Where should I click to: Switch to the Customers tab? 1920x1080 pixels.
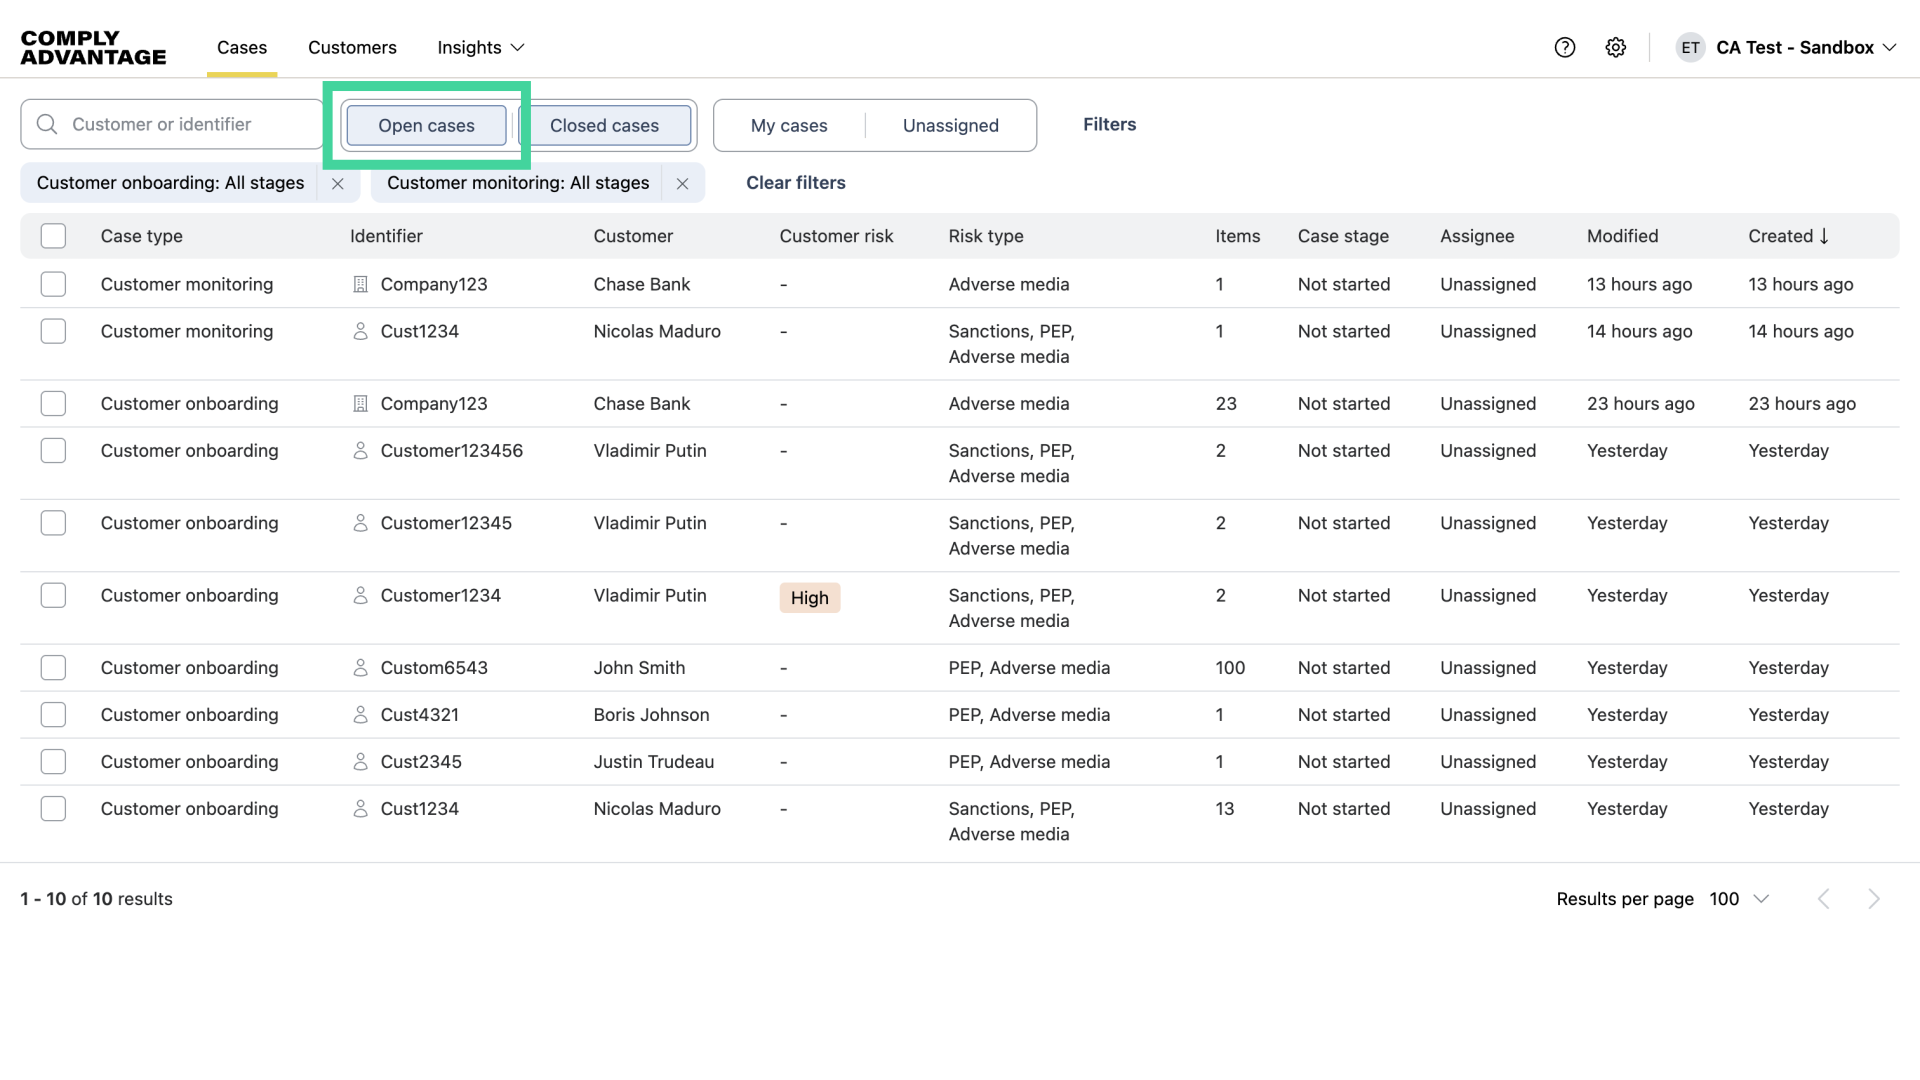point(352,47)
